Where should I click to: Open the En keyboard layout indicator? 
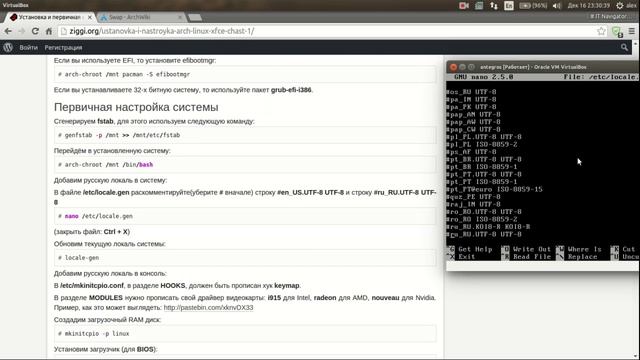coord(509,6)
